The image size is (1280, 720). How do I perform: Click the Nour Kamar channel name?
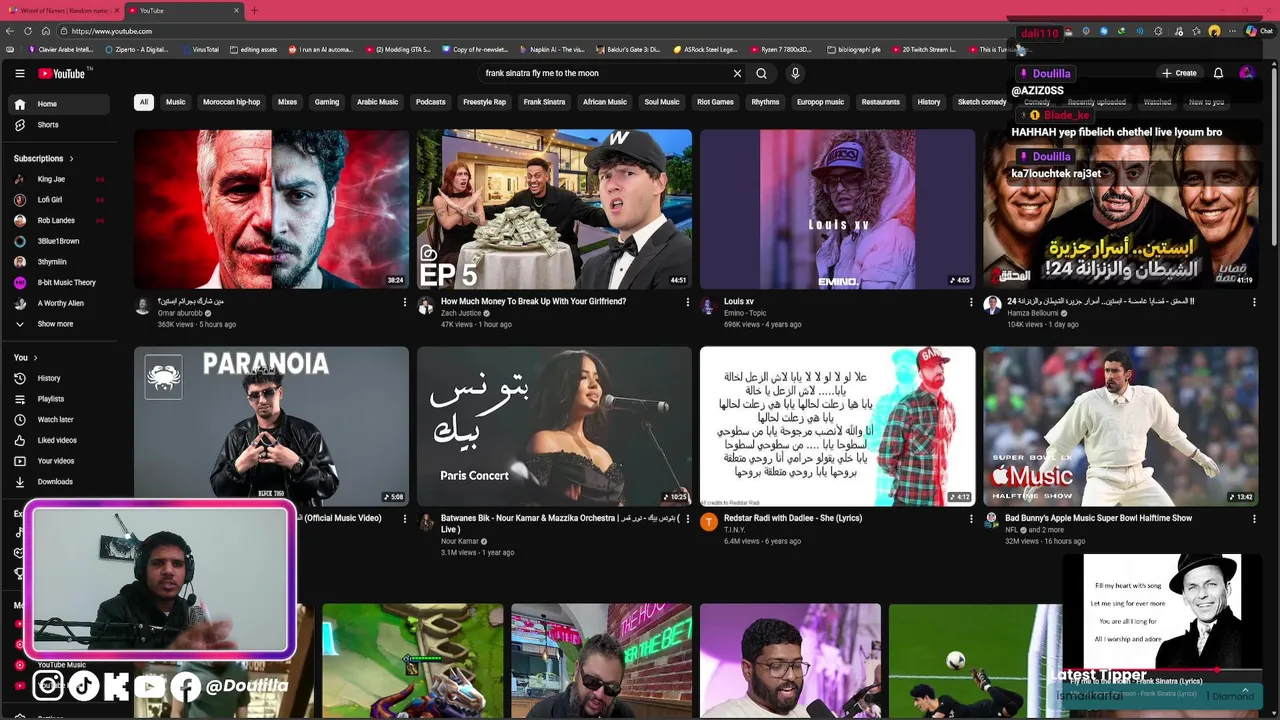460,541
